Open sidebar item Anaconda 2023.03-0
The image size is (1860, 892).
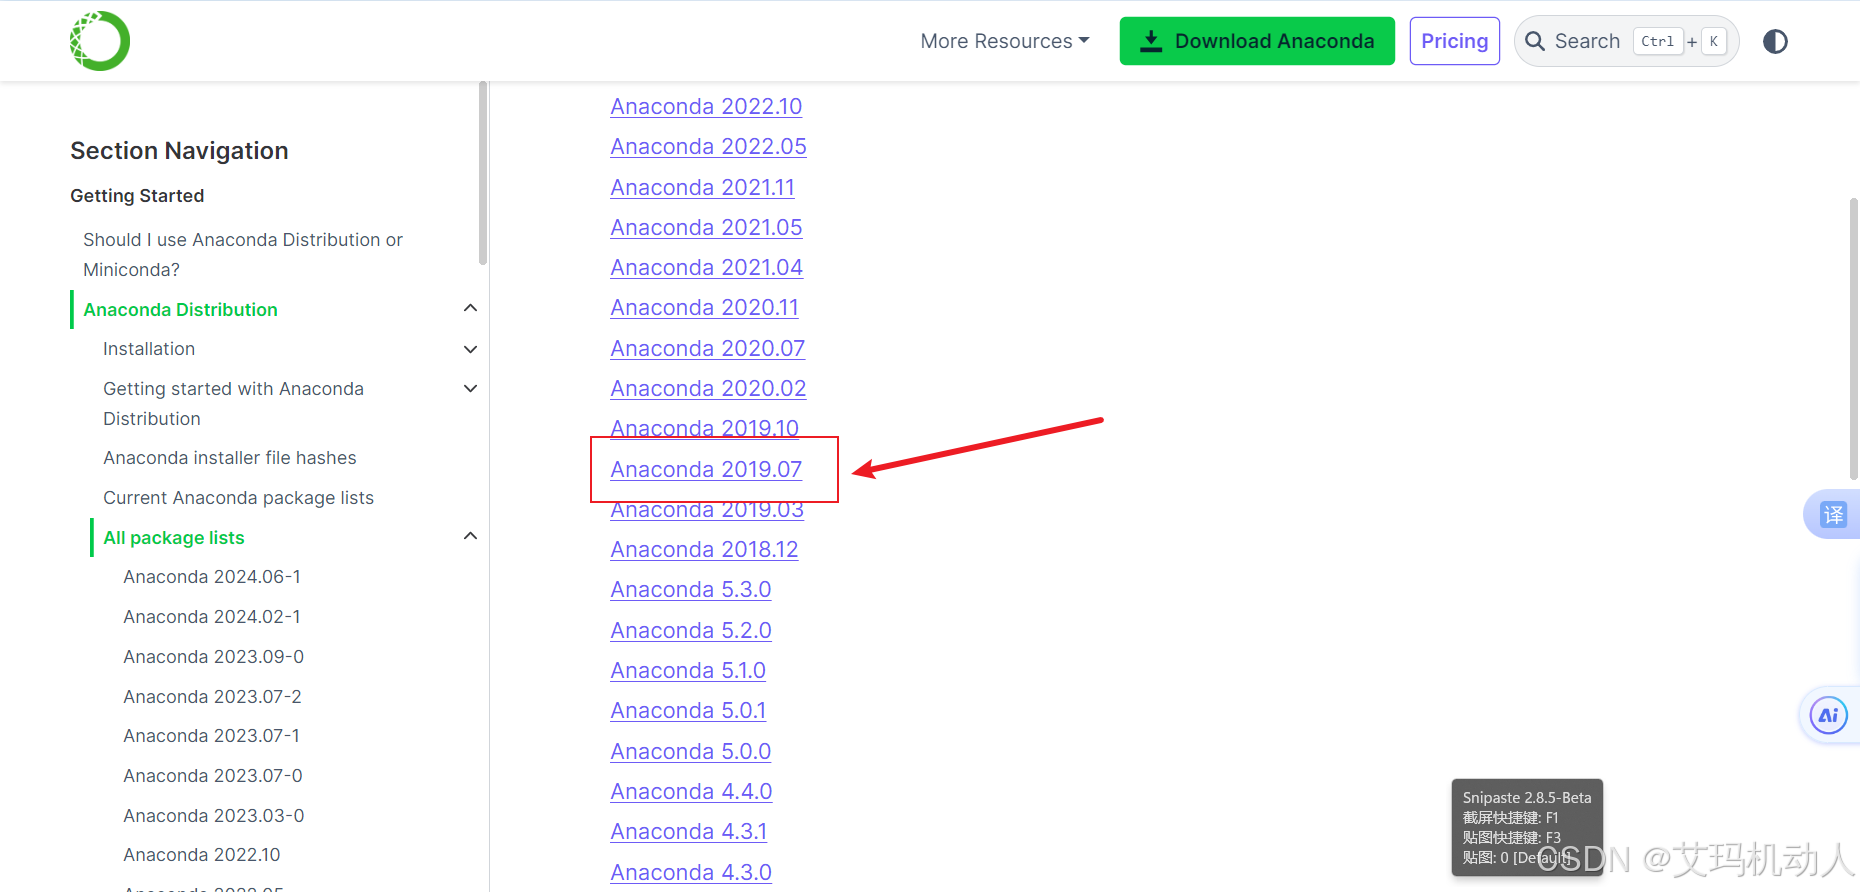point(213,816)
